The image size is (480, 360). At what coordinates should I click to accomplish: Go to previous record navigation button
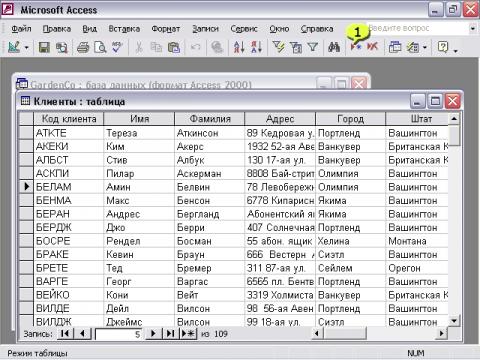(x=82, y=333)
